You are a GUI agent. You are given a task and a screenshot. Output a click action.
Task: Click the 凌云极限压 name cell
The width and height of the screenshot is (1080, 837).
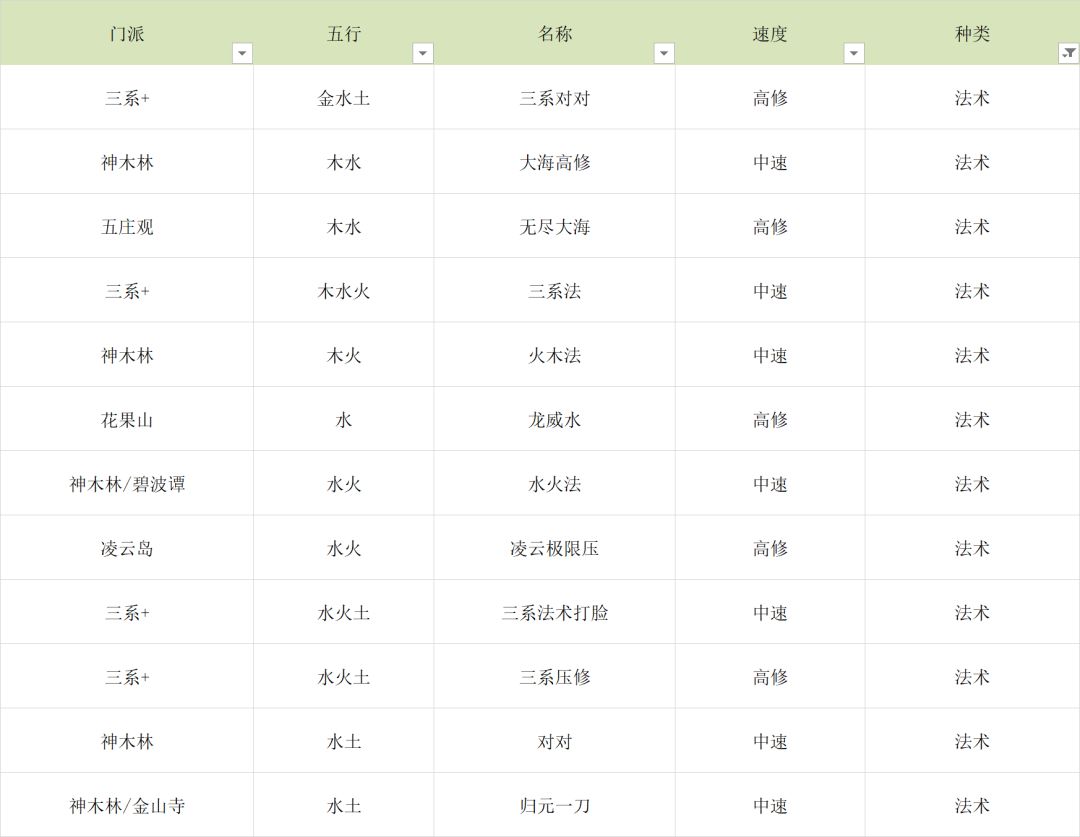554,548
